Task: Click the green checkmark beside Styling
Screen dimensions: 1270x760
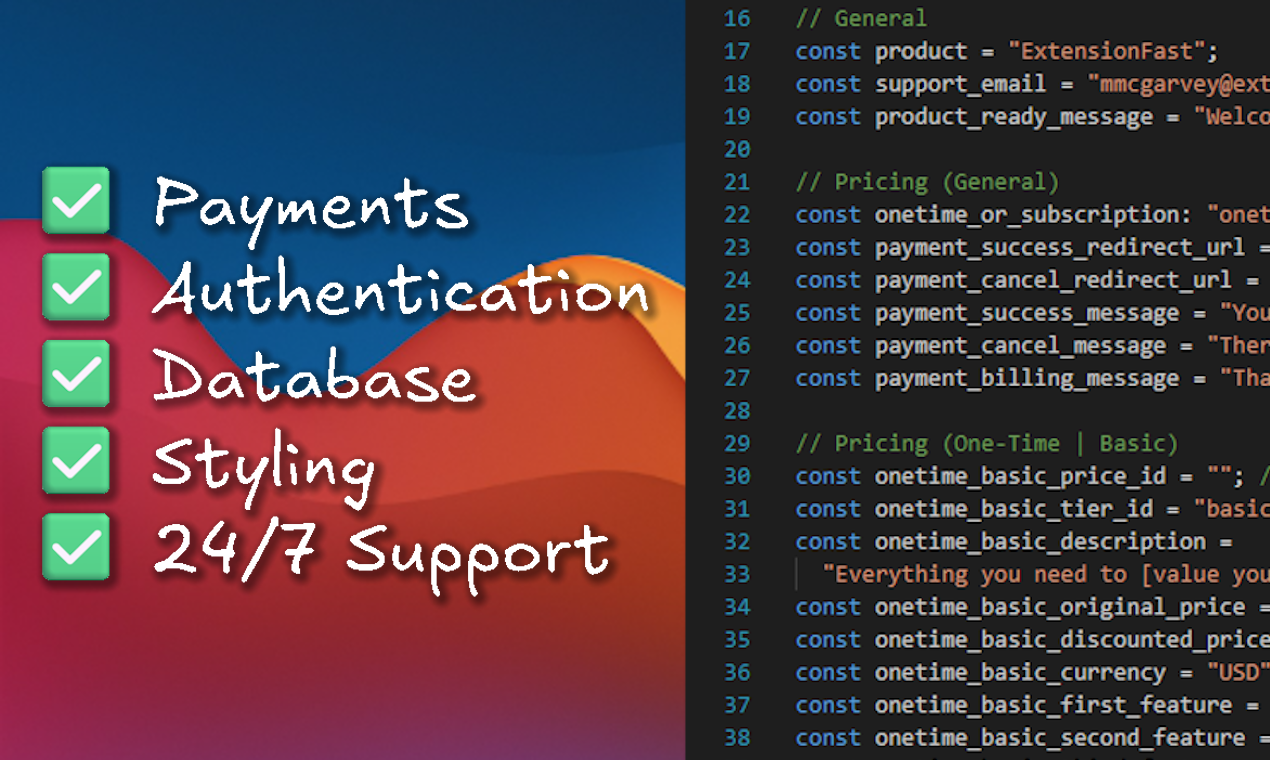Action: (x=76, y=460)
